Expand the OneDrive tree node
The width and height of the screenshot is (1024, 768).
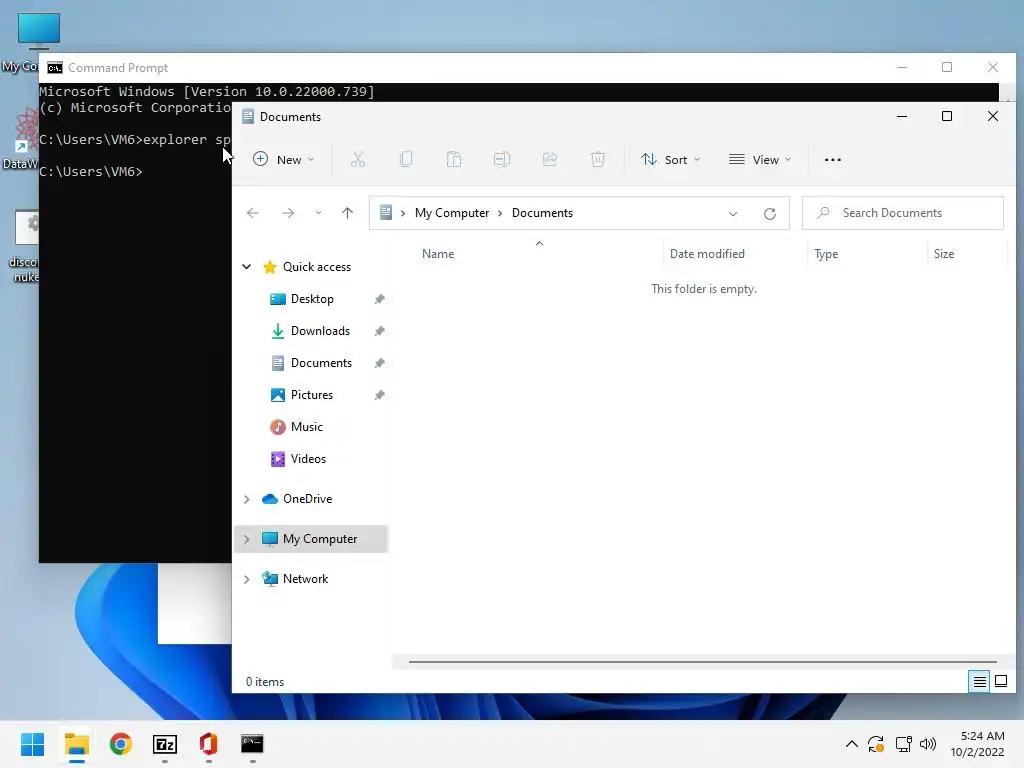(247, 499)
